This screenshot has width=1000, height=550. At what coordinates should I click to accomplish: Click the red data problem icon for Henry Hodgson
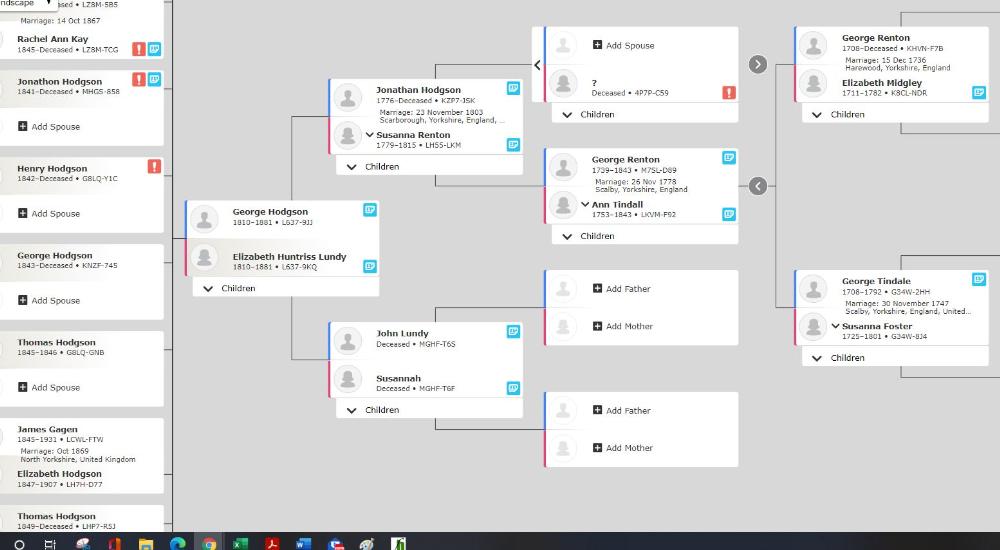154,166
